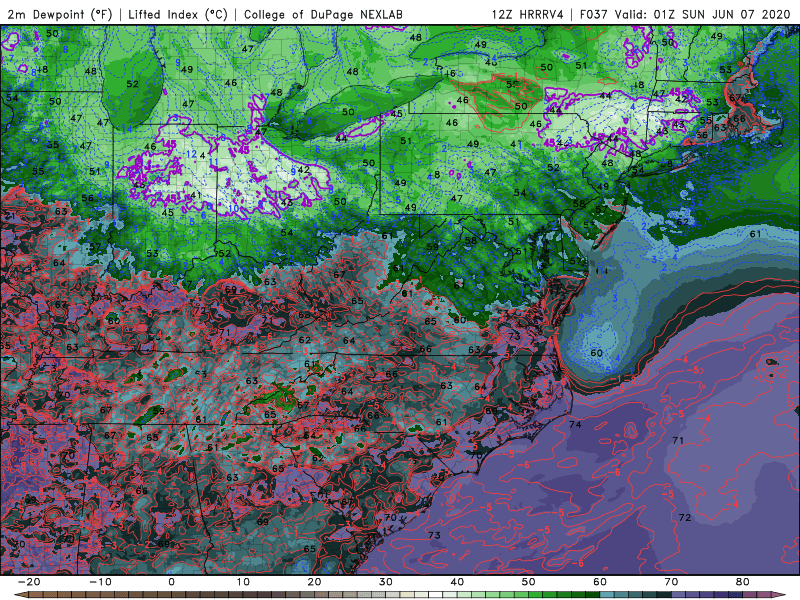The width and height of the screenshot is (800, 600).
Task: Click the '-10' color scale label
Action: pyautogui.click(x=100, y=582)
